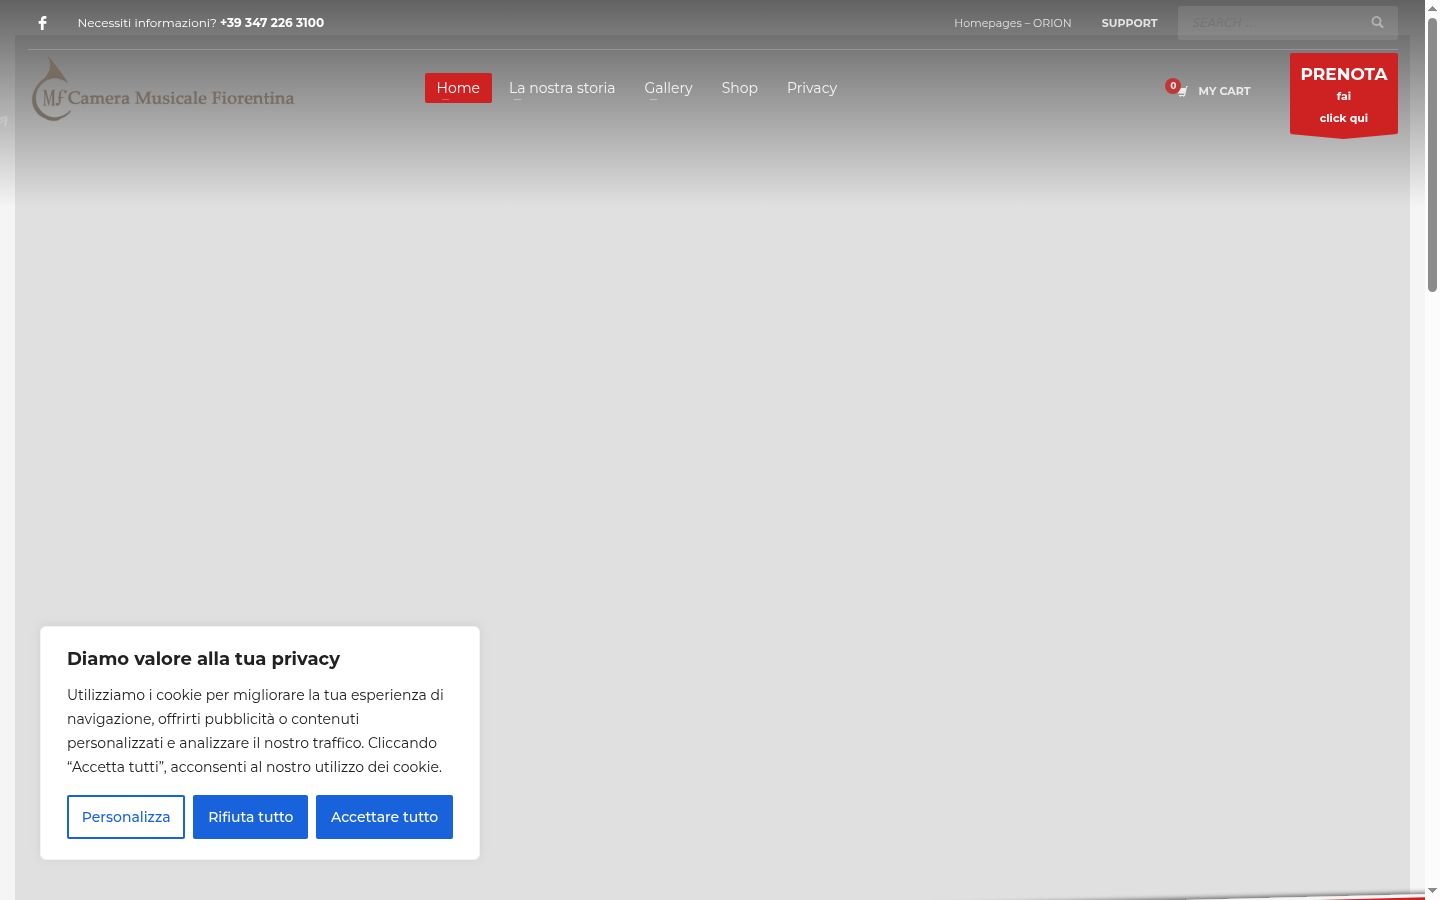Screen dimensions: 1440x900
Task: Click the search magnifier icon
Action: point(1377,22)
